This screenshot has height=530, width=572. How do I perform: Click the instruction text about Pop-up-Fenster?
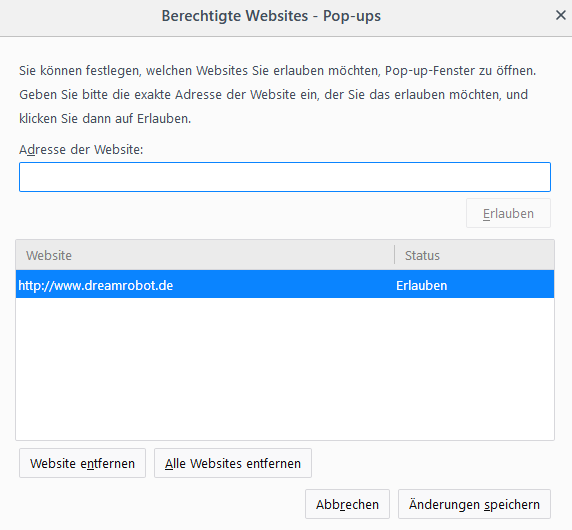pos(277,70)
